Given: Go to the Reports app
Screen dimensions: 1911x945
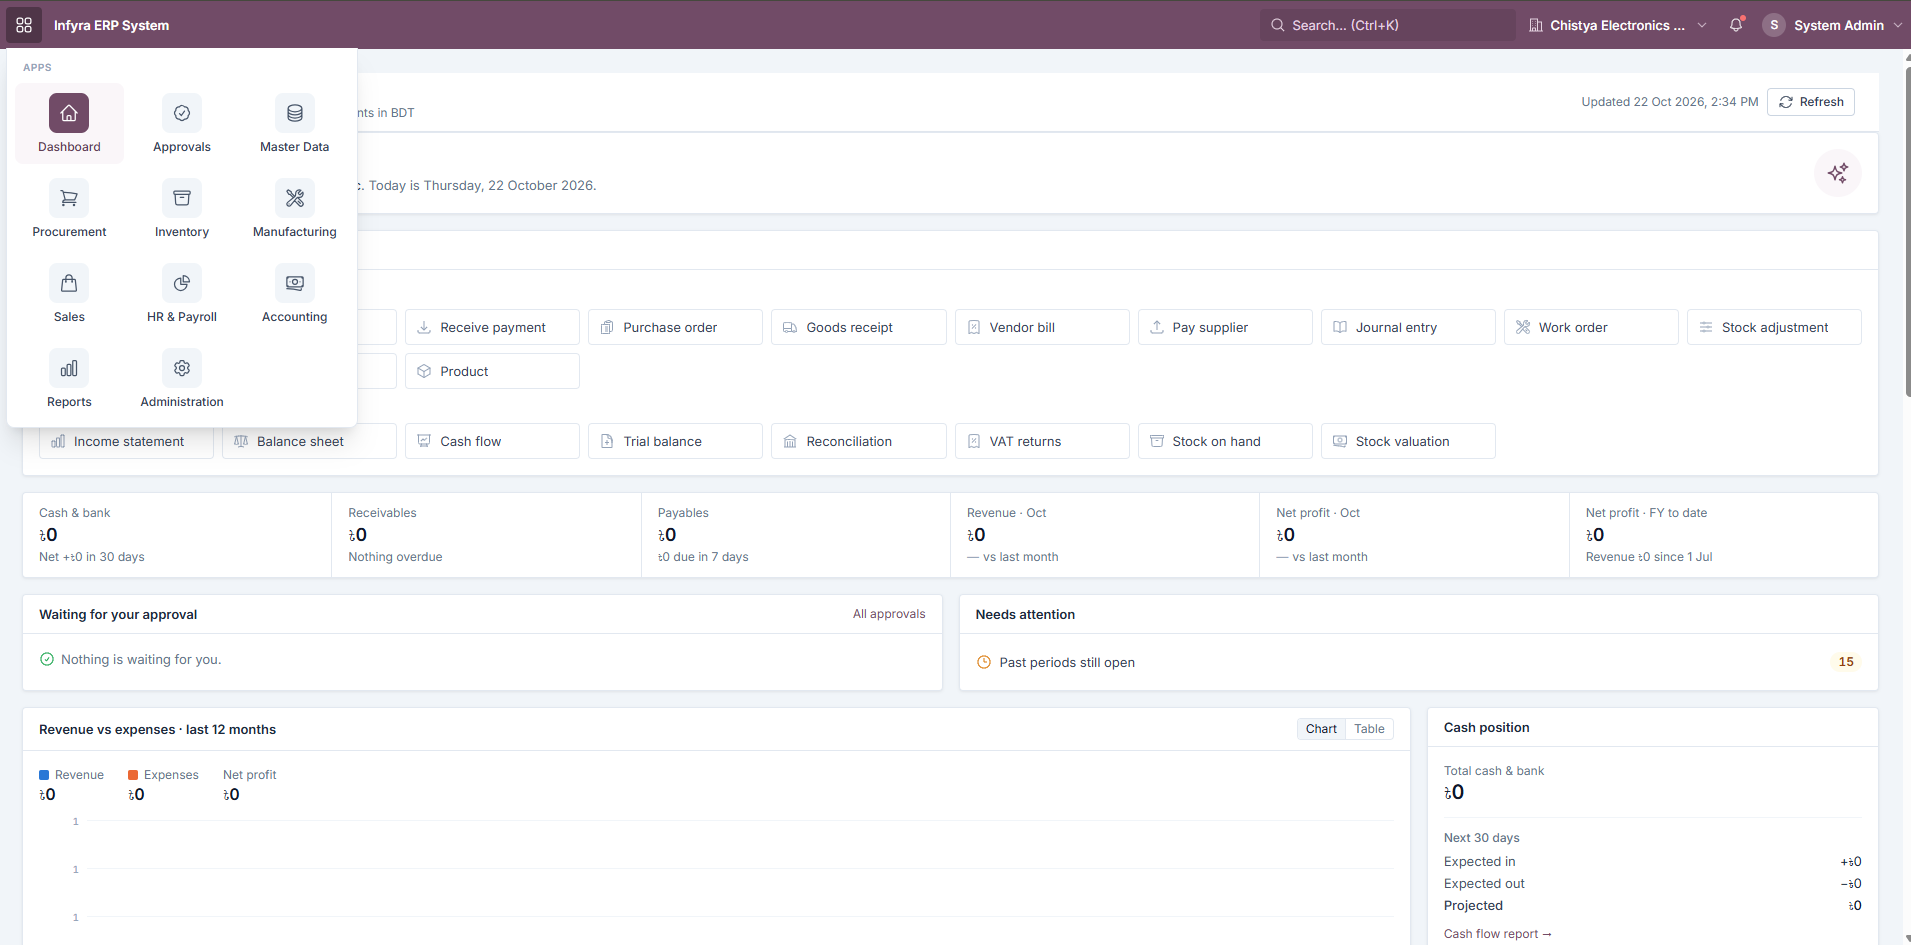Looking at the screenshot, I should click(x=69, y=378).
